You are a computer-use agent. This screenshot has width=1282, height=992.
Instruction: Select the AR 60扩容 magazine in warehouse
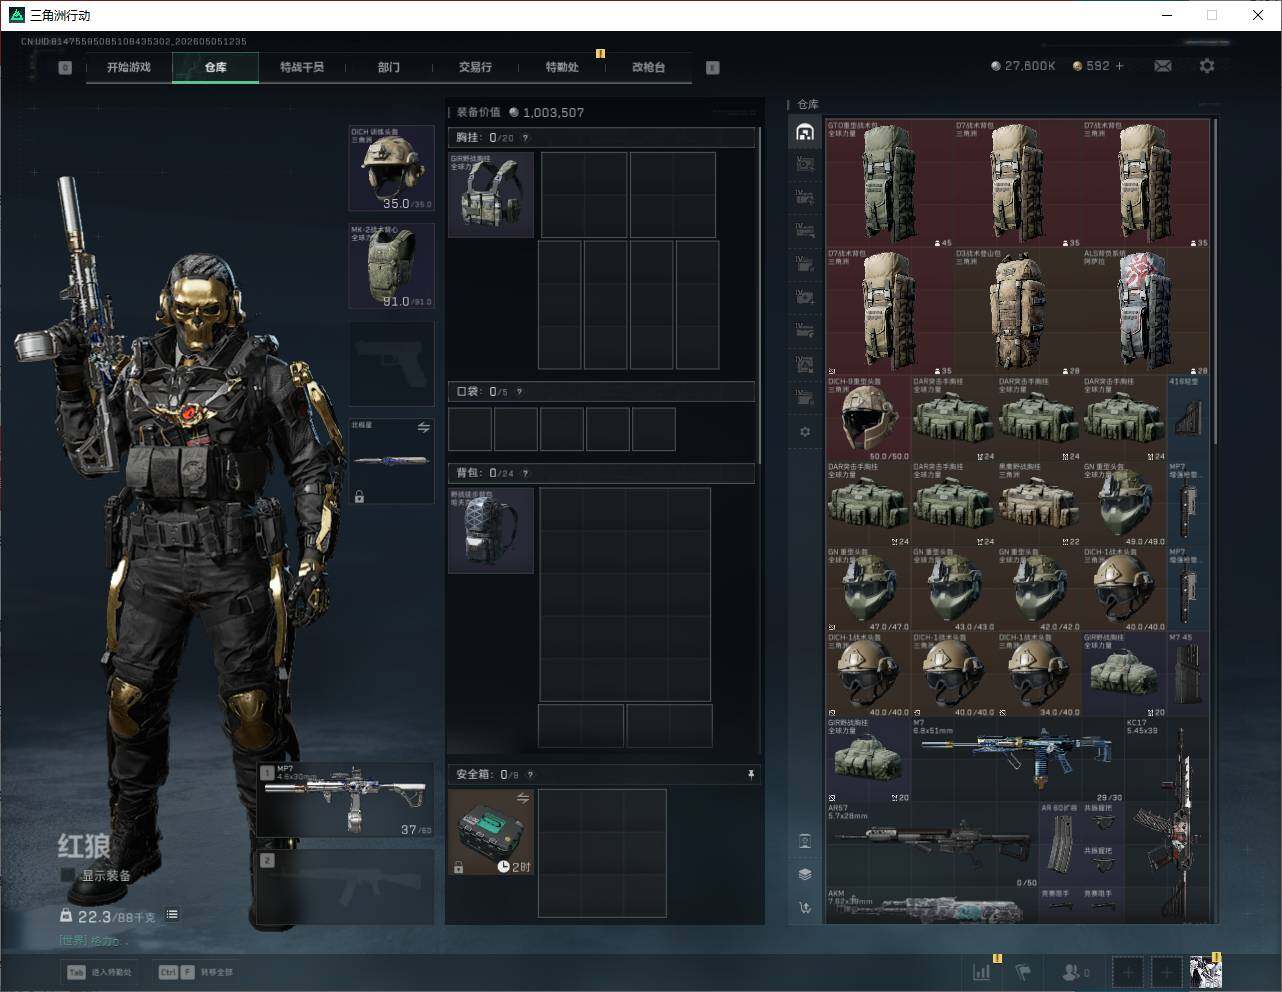coord(1060,845)
